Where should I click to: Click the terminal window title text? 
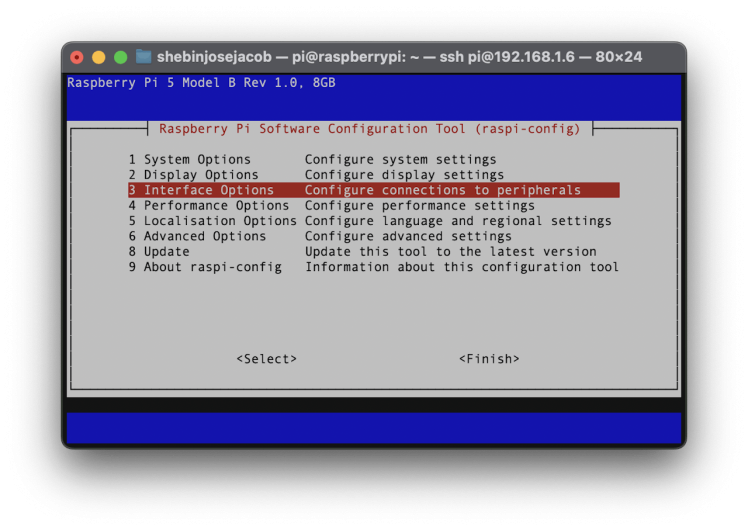399,57
